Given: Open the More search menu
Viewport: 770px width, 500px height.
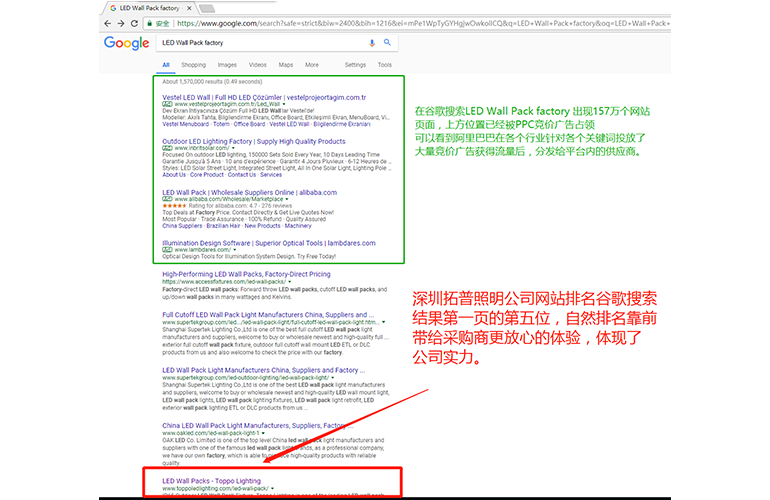Looking at the screenshot, I should [x=312, y=65].
